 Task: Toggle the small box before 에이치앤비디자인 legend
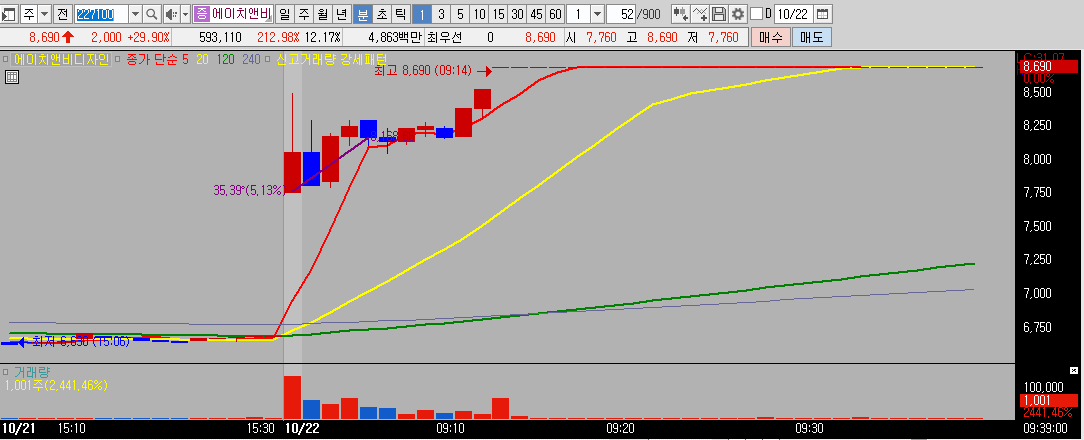[x=6, y=59]
